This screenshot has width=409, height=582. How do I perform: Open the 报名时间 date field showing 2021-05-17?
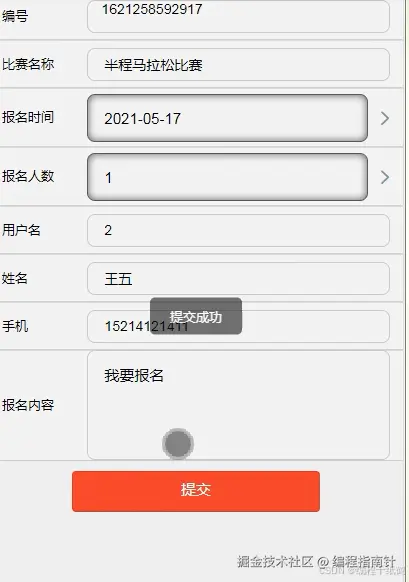227,118
